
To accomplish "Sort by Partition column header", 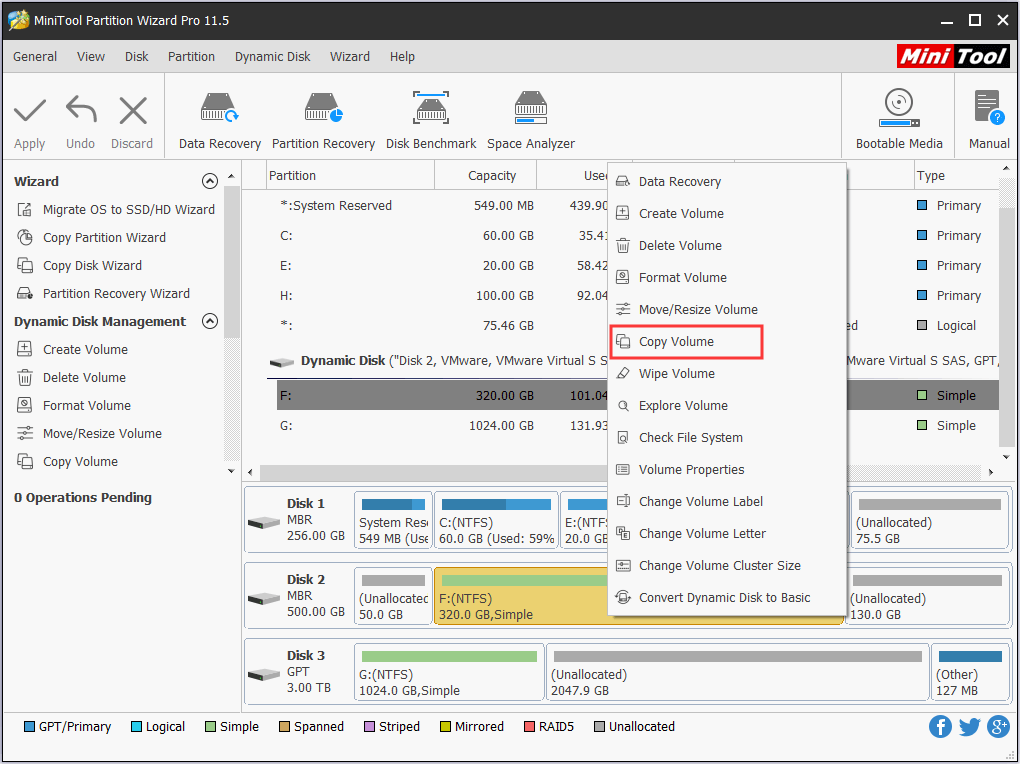I will [x=350, y=176].
